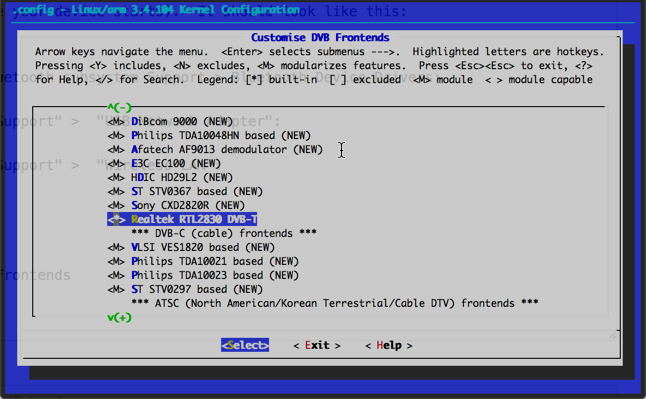Select VLSI VES1820 based (NEW) entry
646x399 pixels.
203,248
